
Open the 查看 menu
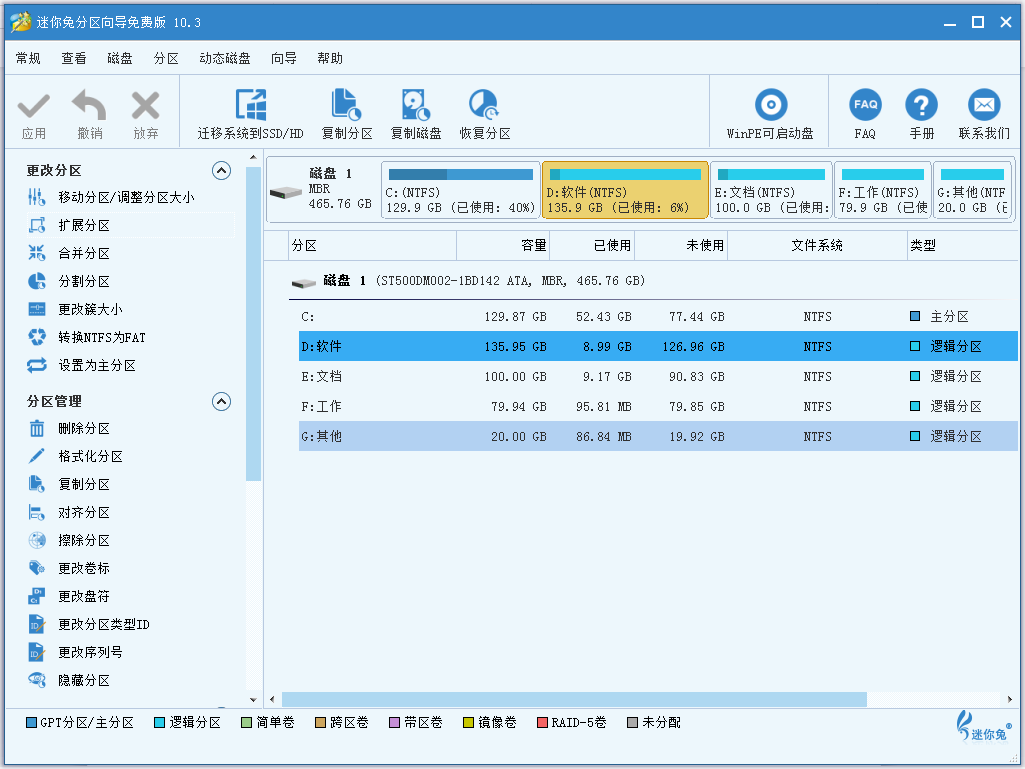[x=74, y=58]
